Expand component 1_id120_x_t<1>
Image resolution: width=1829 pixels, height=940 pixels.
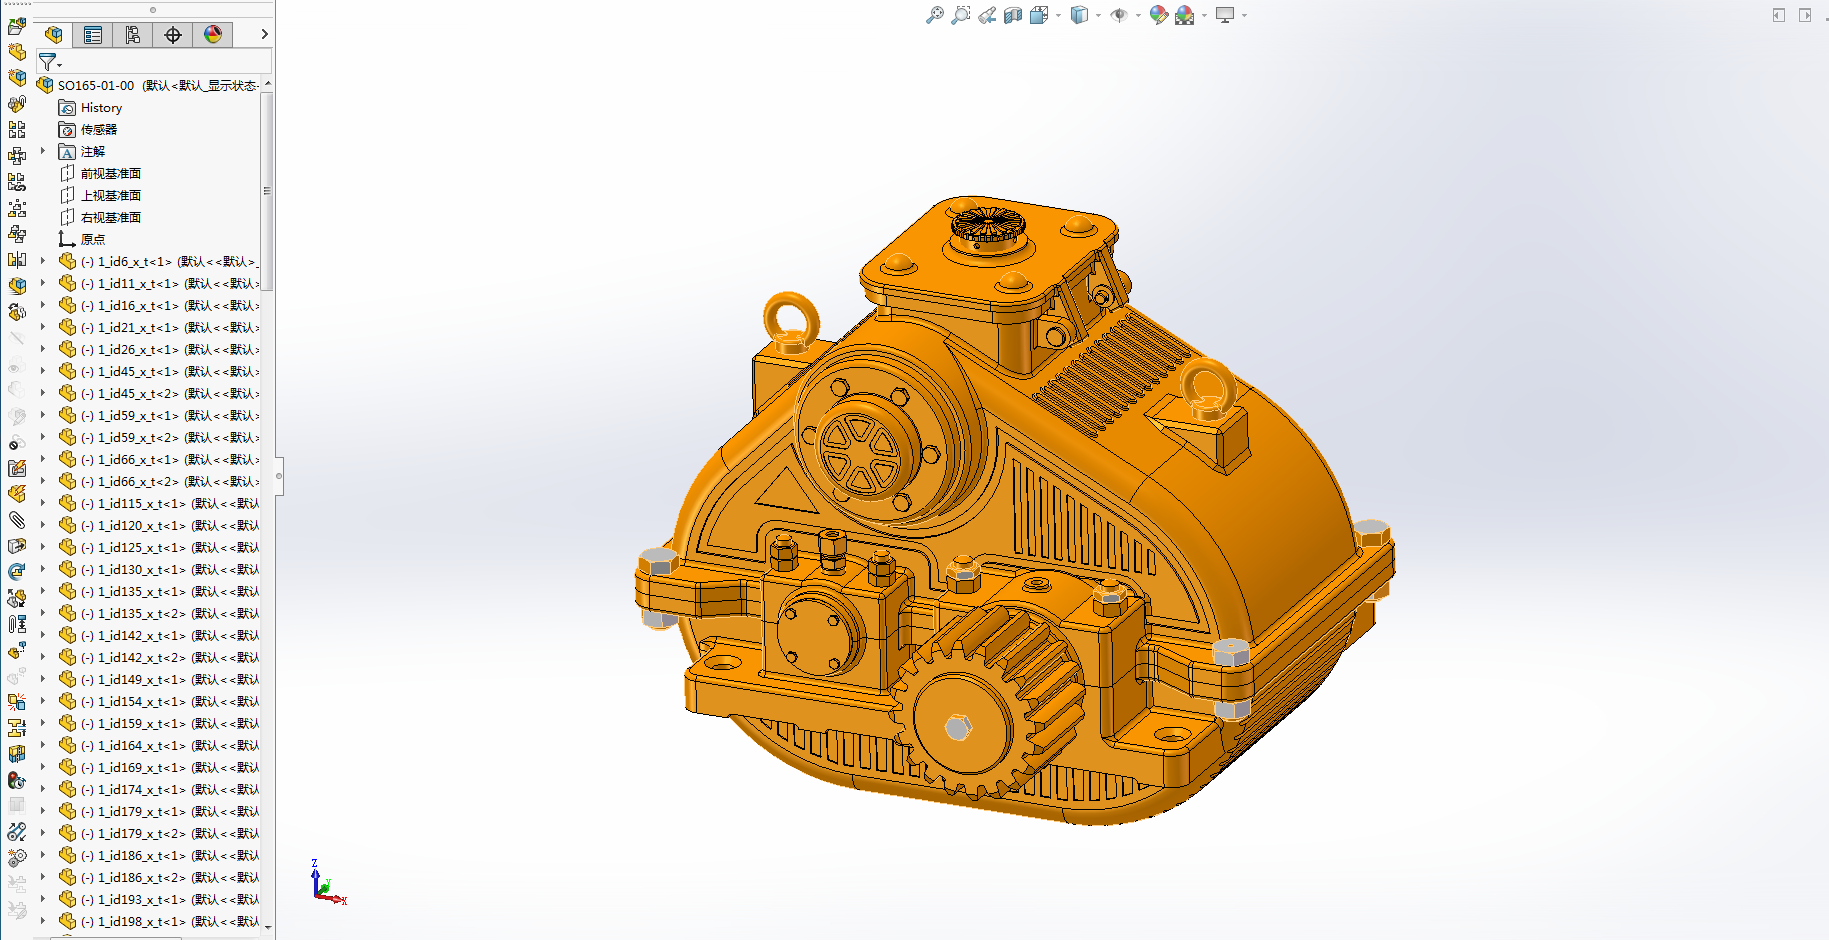coord(42,525)
